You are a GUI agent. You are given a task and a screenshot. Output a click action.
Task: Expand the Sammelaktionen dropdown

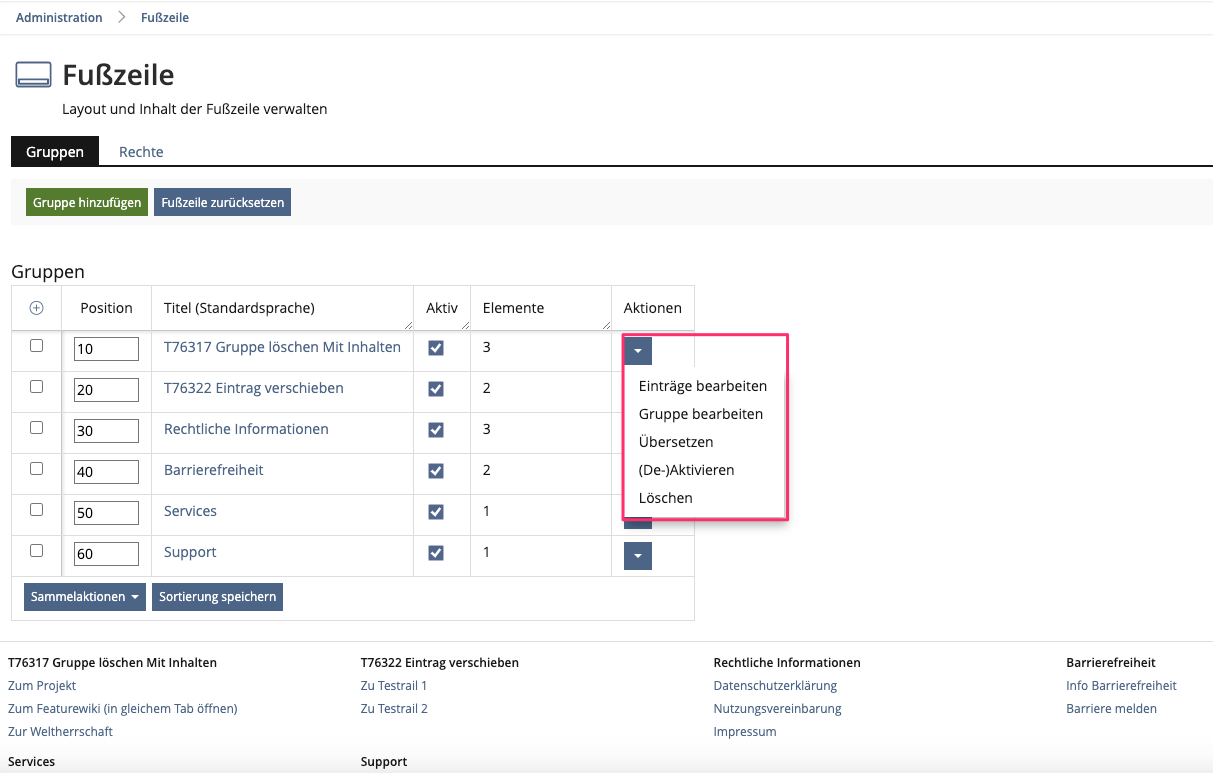85,597
